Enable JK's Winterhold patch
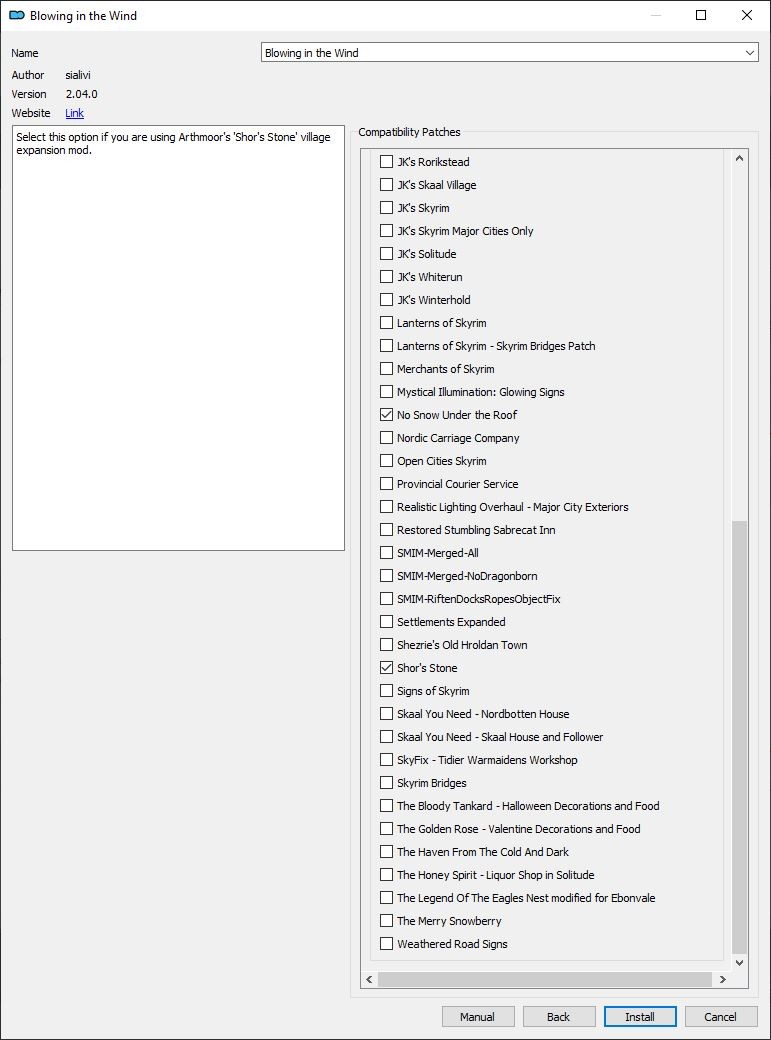This screenshot has width=771, height=1040. pyautogui.click(x=386, y=300)
